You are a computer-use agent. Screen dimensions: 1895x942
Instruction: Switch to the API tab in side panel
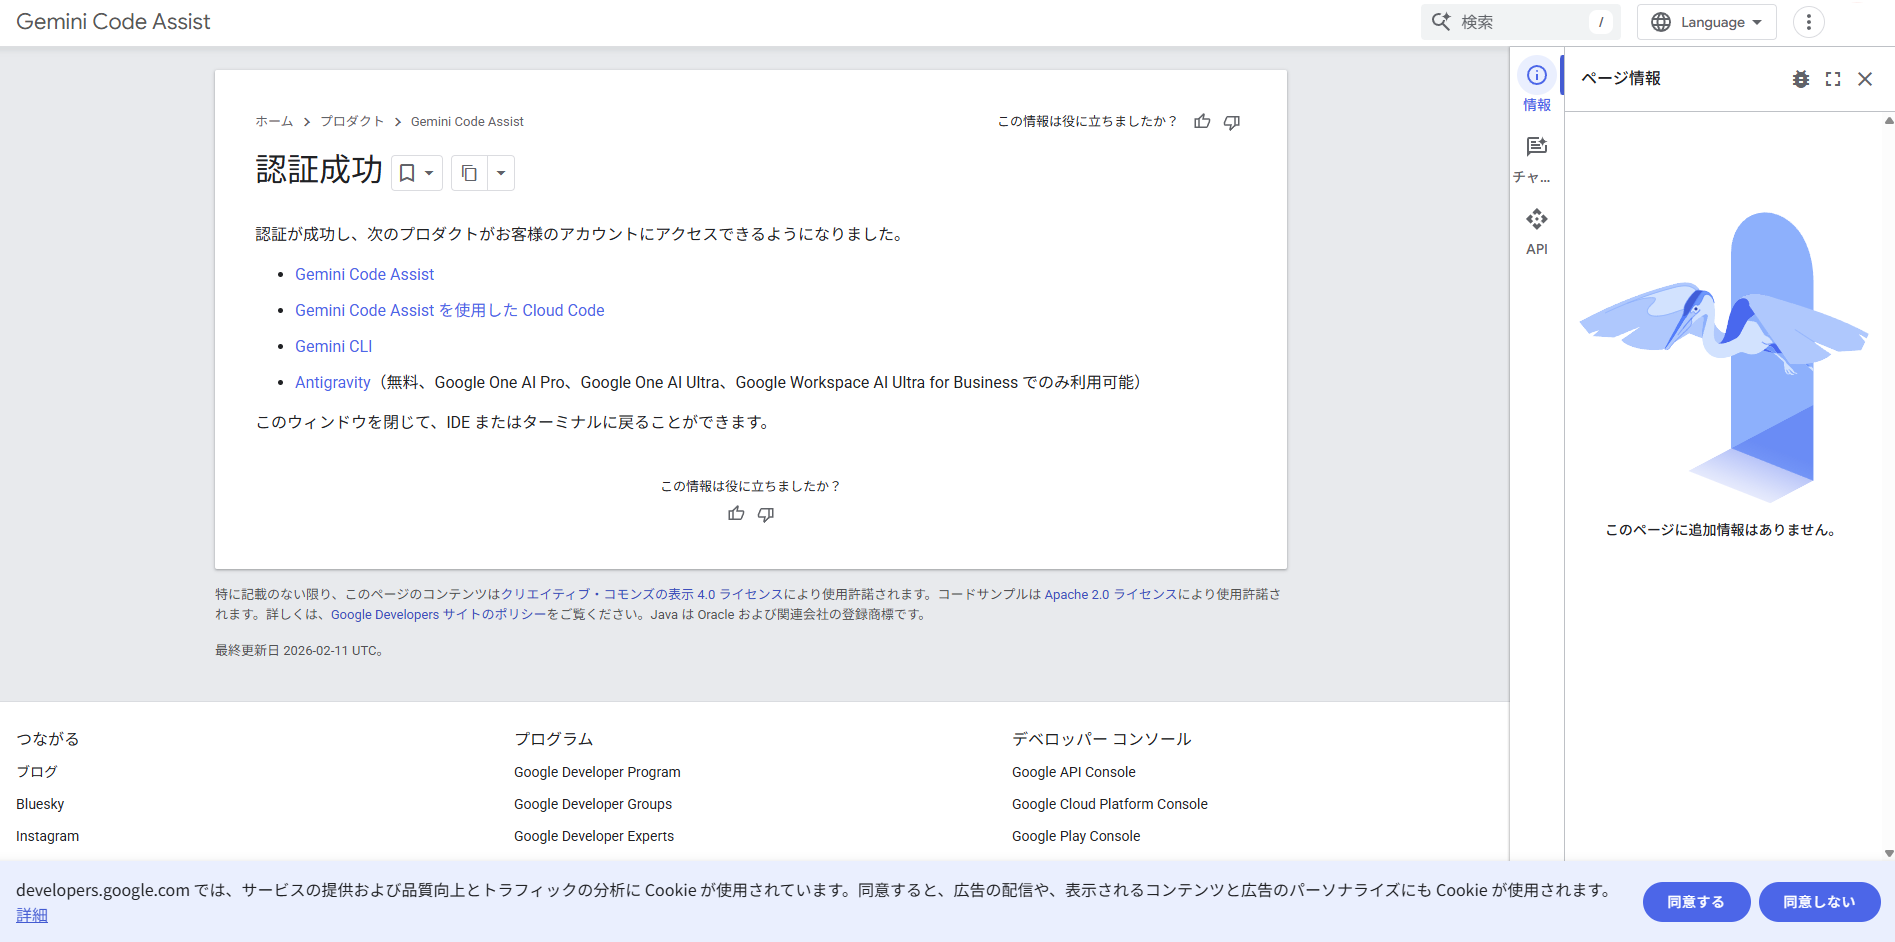pos(1536,231)
